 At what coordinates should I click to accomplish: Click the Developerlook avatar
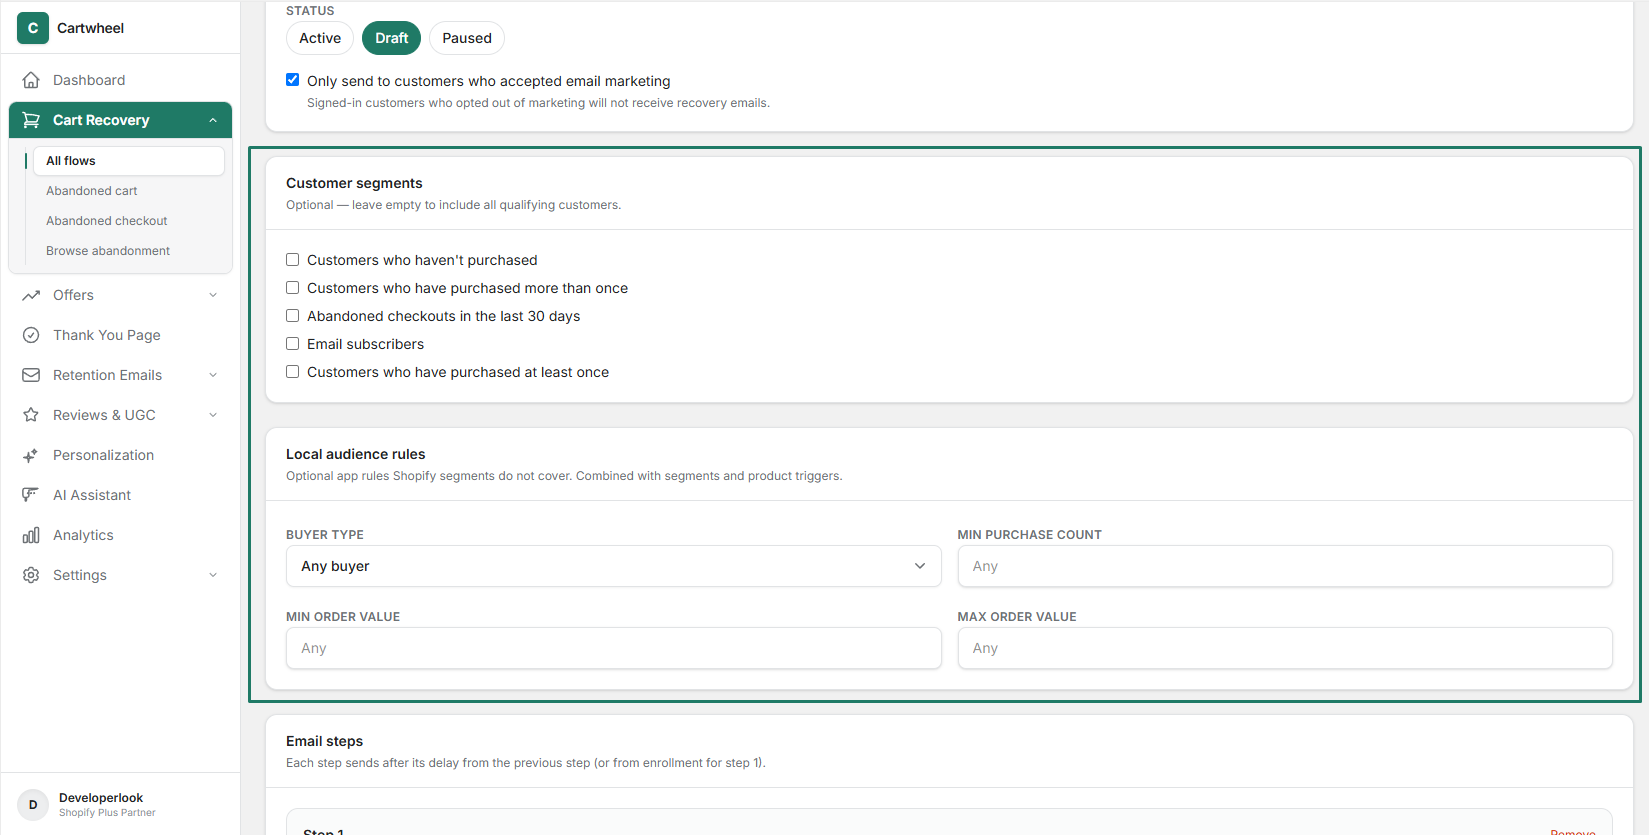click(33, 805)
